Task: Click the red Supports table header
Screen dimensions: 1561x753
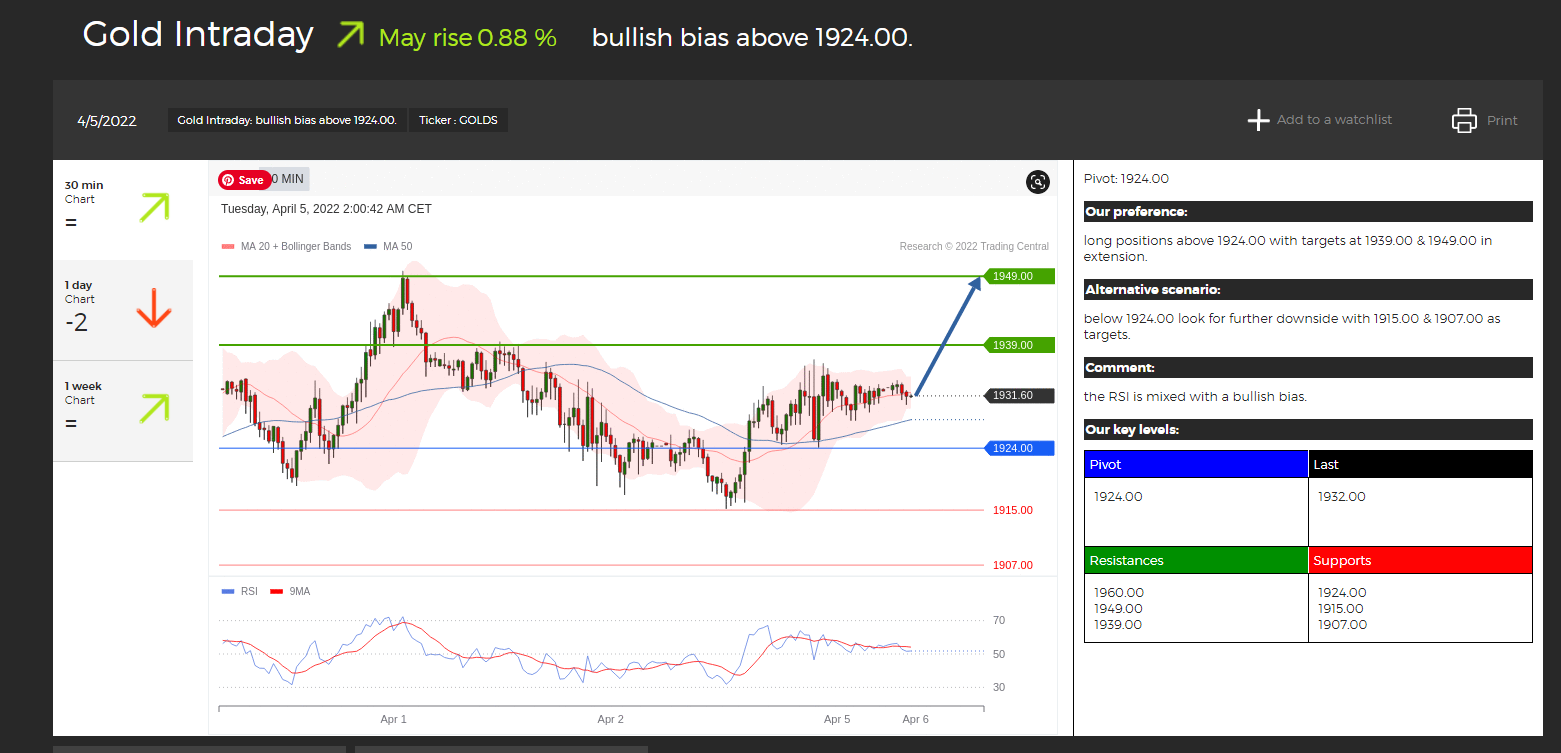Action: tap(1420, 560)
